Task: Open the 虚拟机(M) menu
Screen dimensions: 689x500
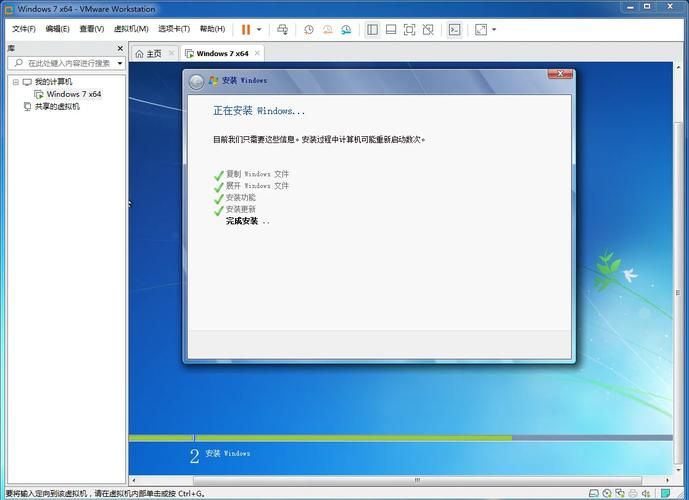Action: [x=131, y=29]
